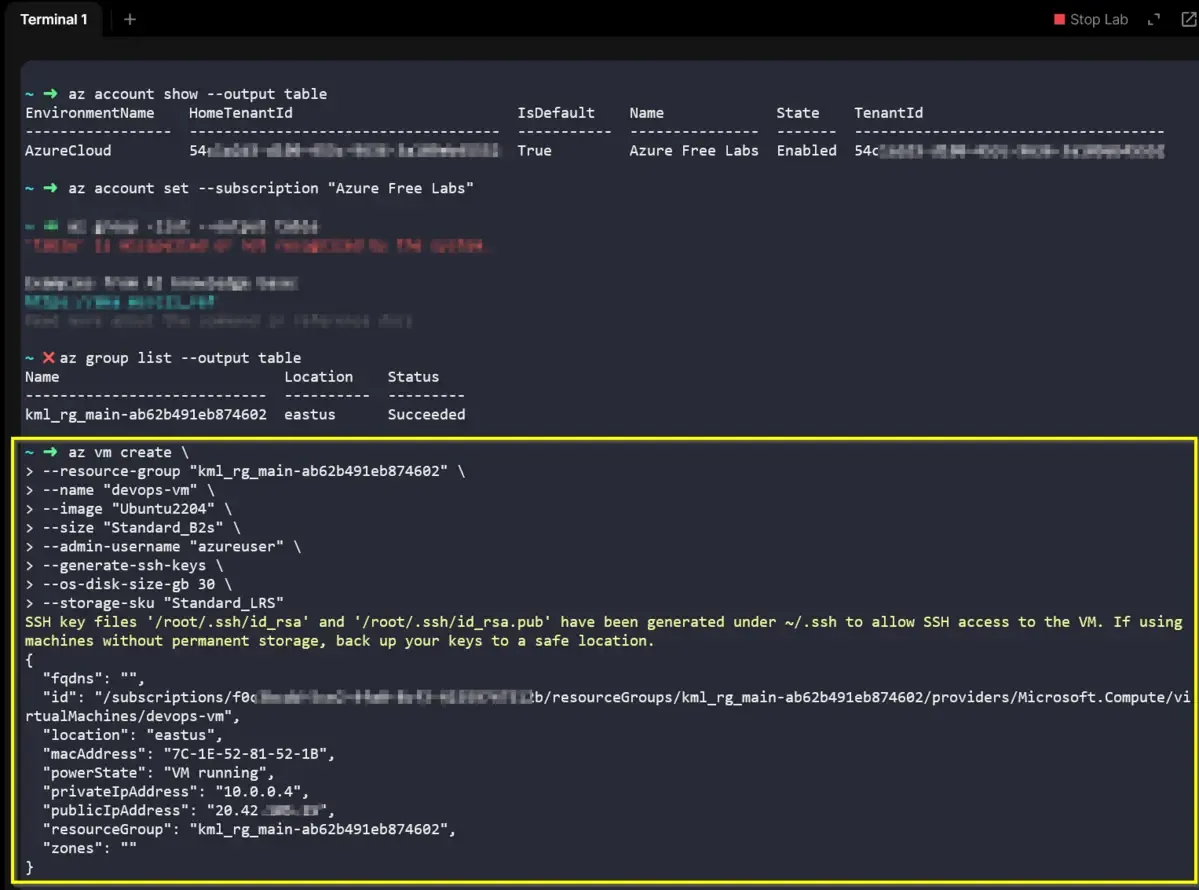1199x890 pixels.
Task: Click the 'eastus' location cell
Action: point(310,414)
